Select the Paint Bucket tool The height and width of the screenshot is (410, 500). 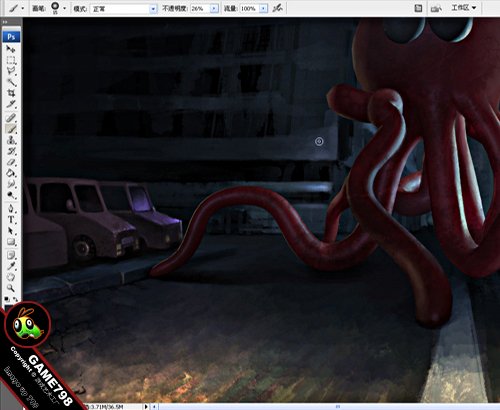coord(11,173)
